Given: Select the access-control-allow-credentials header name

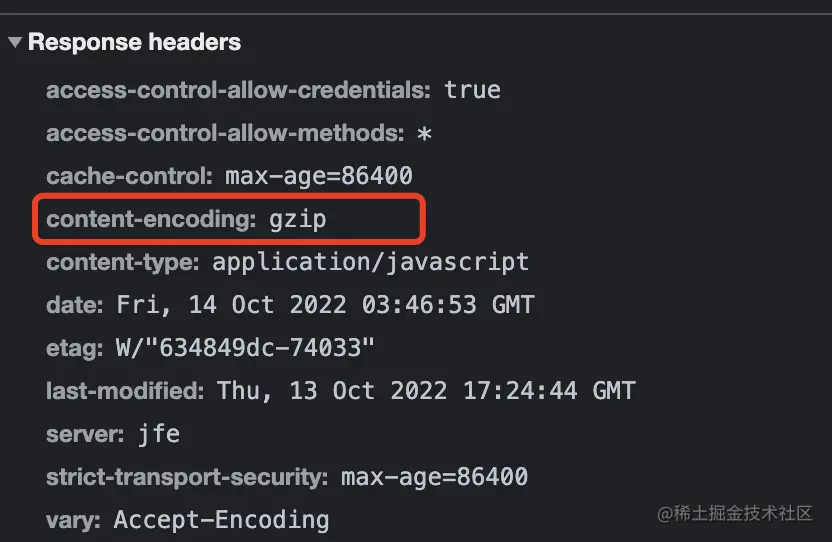Looking at the screenshot, I should 238,90.
